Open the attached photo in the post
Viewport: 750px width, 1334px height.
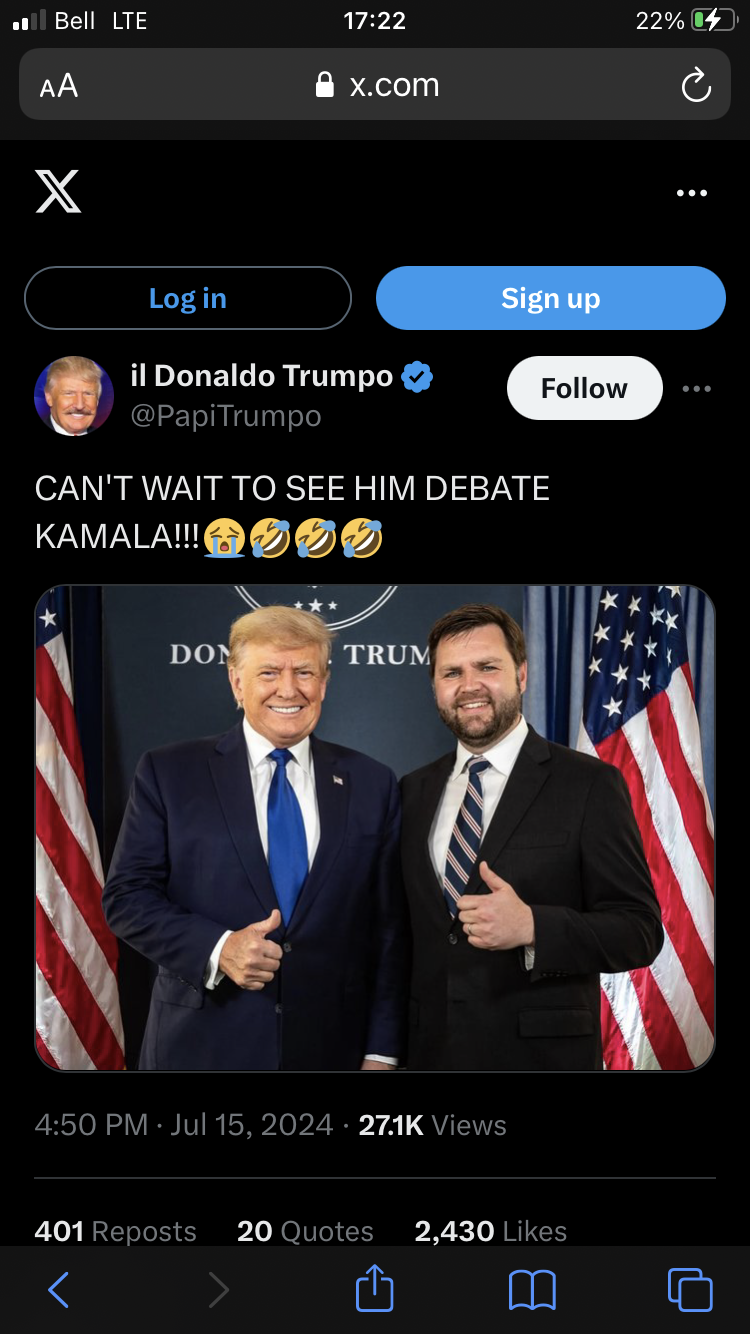(375, 828)
